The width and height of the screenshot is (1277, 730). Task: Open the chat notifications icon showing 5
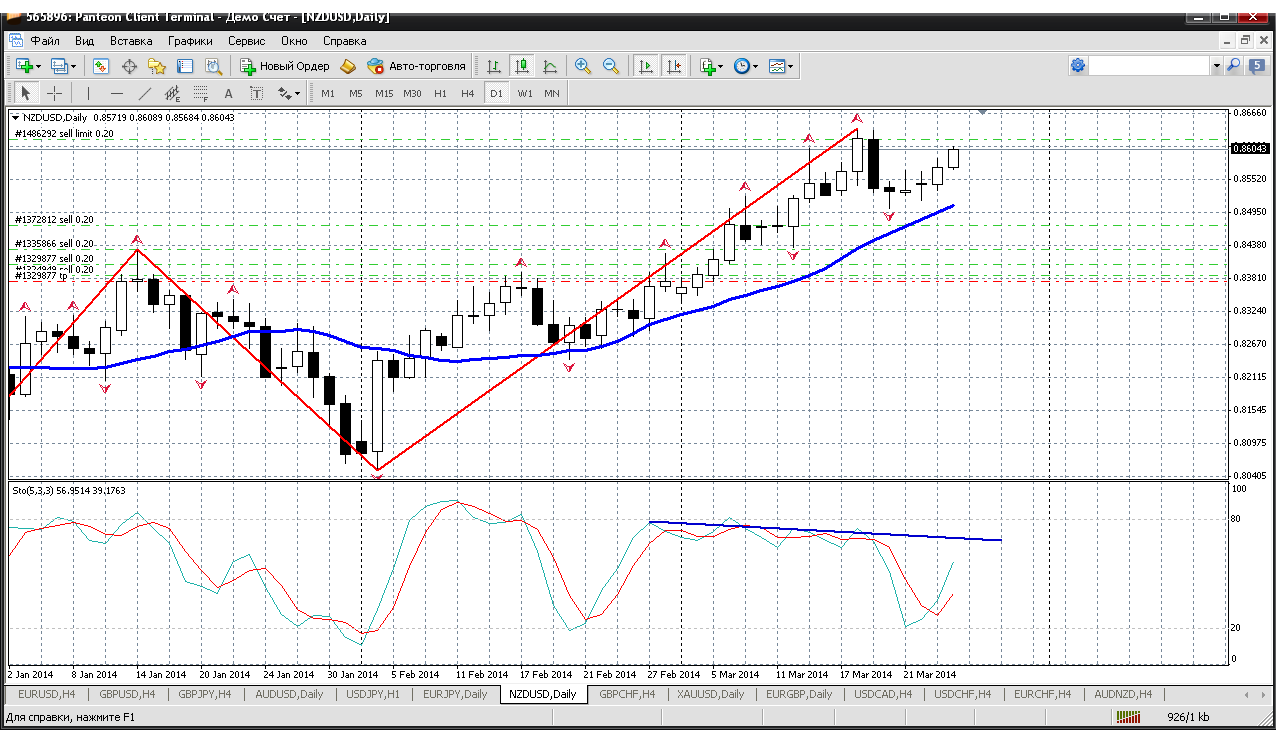point(1256,66)
